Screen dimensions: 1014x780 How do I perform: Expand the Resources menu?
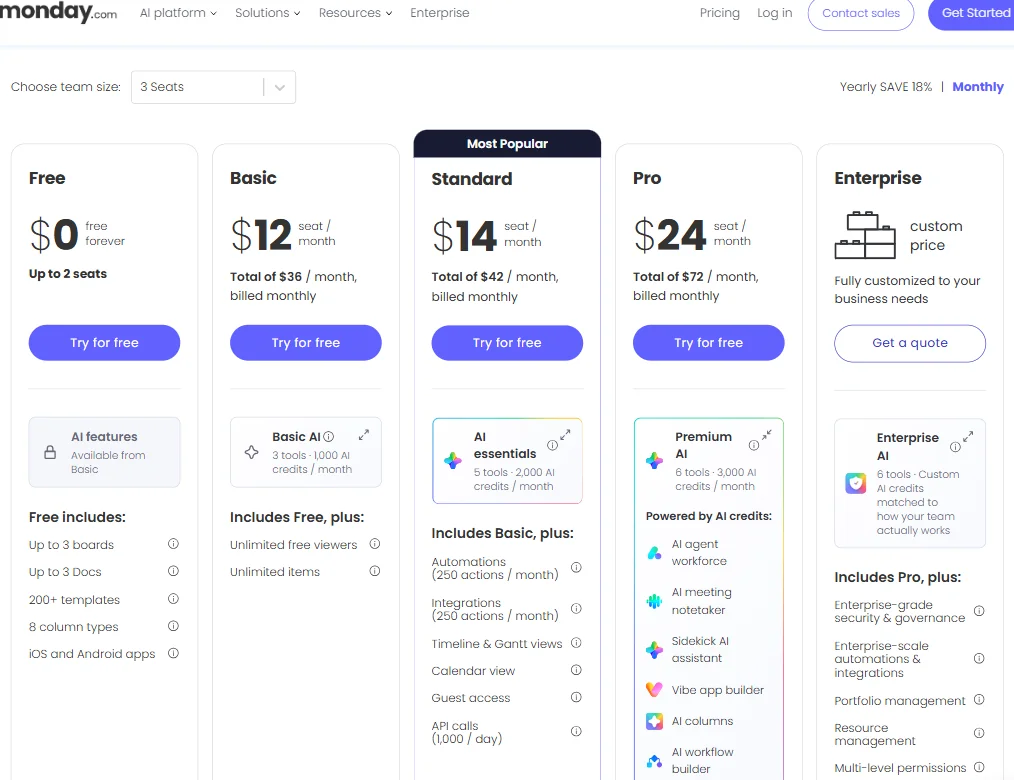[x=355, y=13]
